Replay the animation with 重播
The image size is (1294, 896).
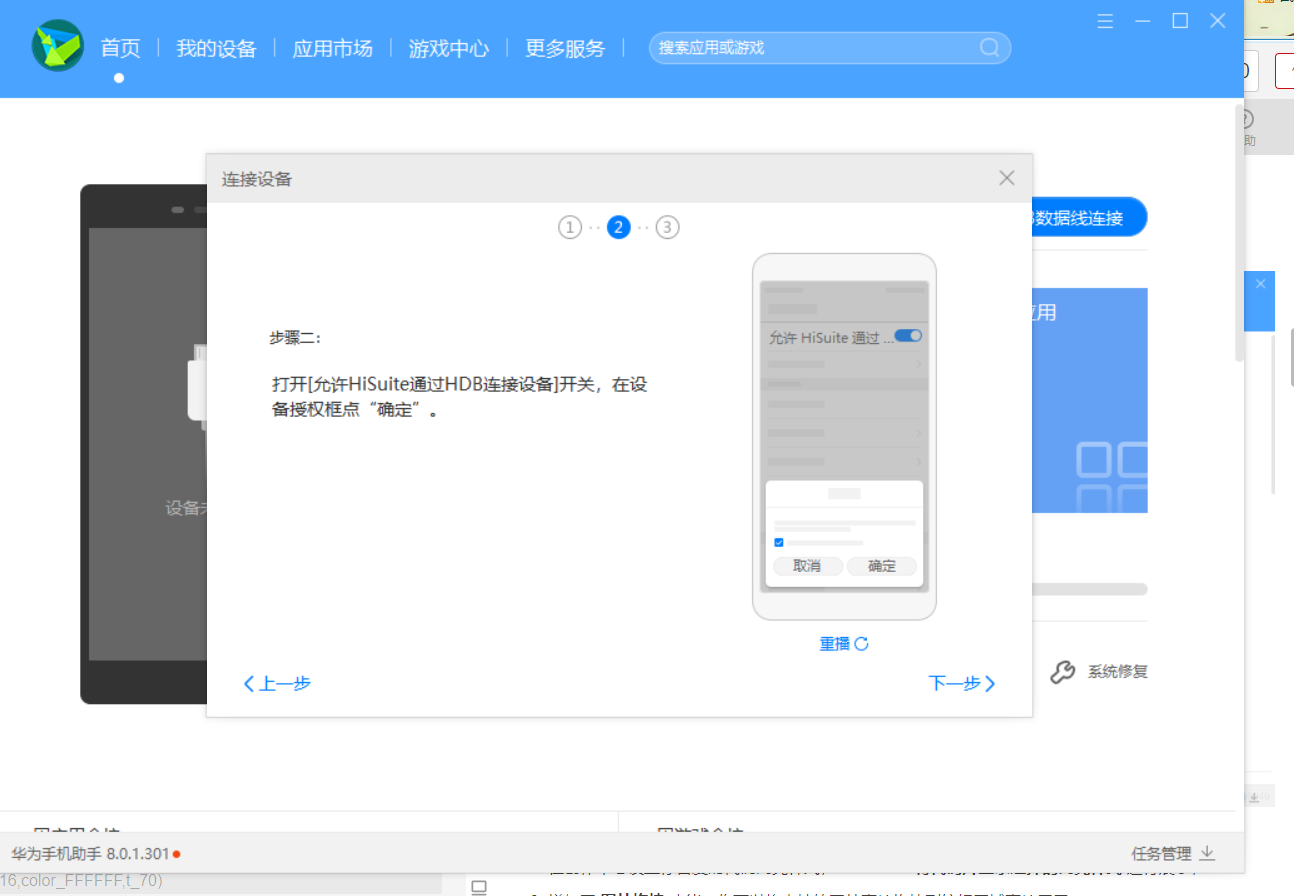coord(844,644)
